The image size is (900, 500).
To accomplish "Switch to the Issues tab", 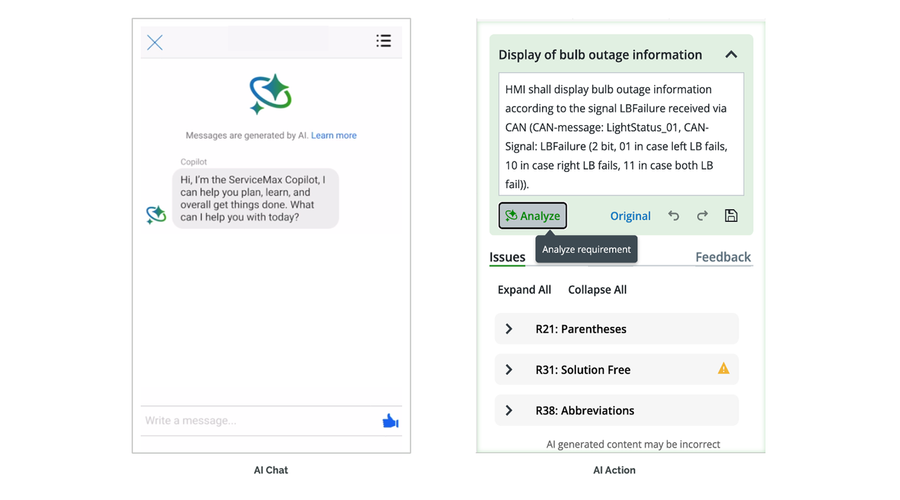I will coord(507,257).
